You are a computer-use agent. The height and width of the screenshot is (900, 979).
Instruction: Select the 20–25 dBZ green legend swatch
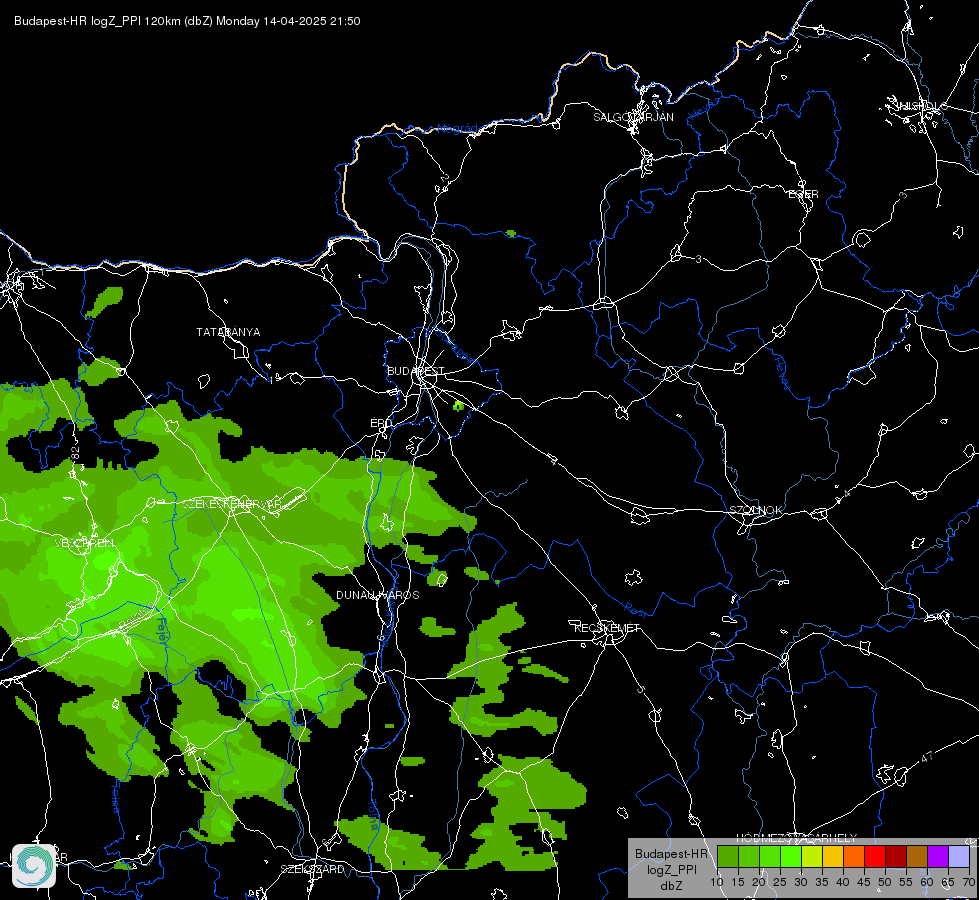point(770,856)
